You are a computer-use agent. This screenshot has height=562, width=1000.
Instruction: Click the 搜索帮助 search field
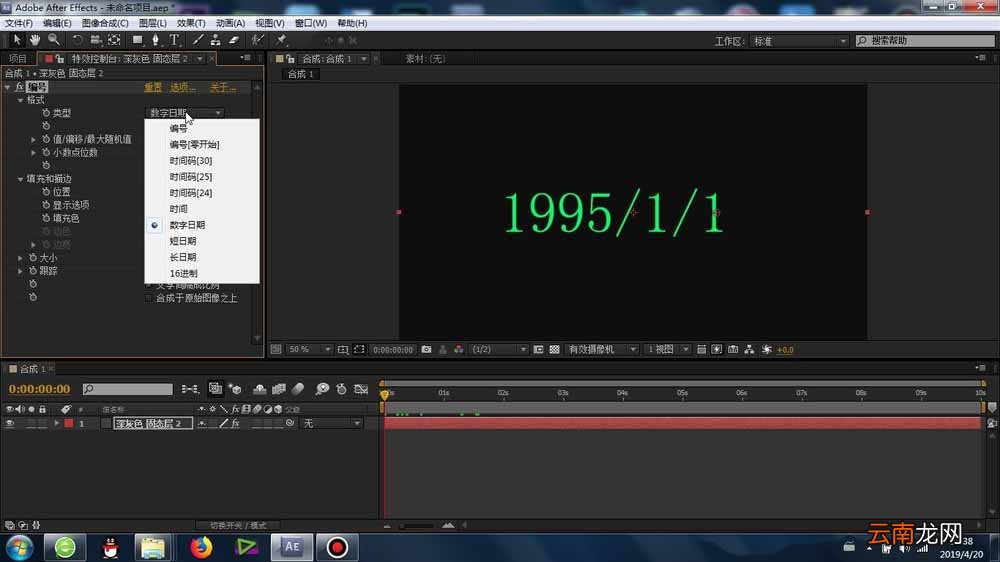925,41
